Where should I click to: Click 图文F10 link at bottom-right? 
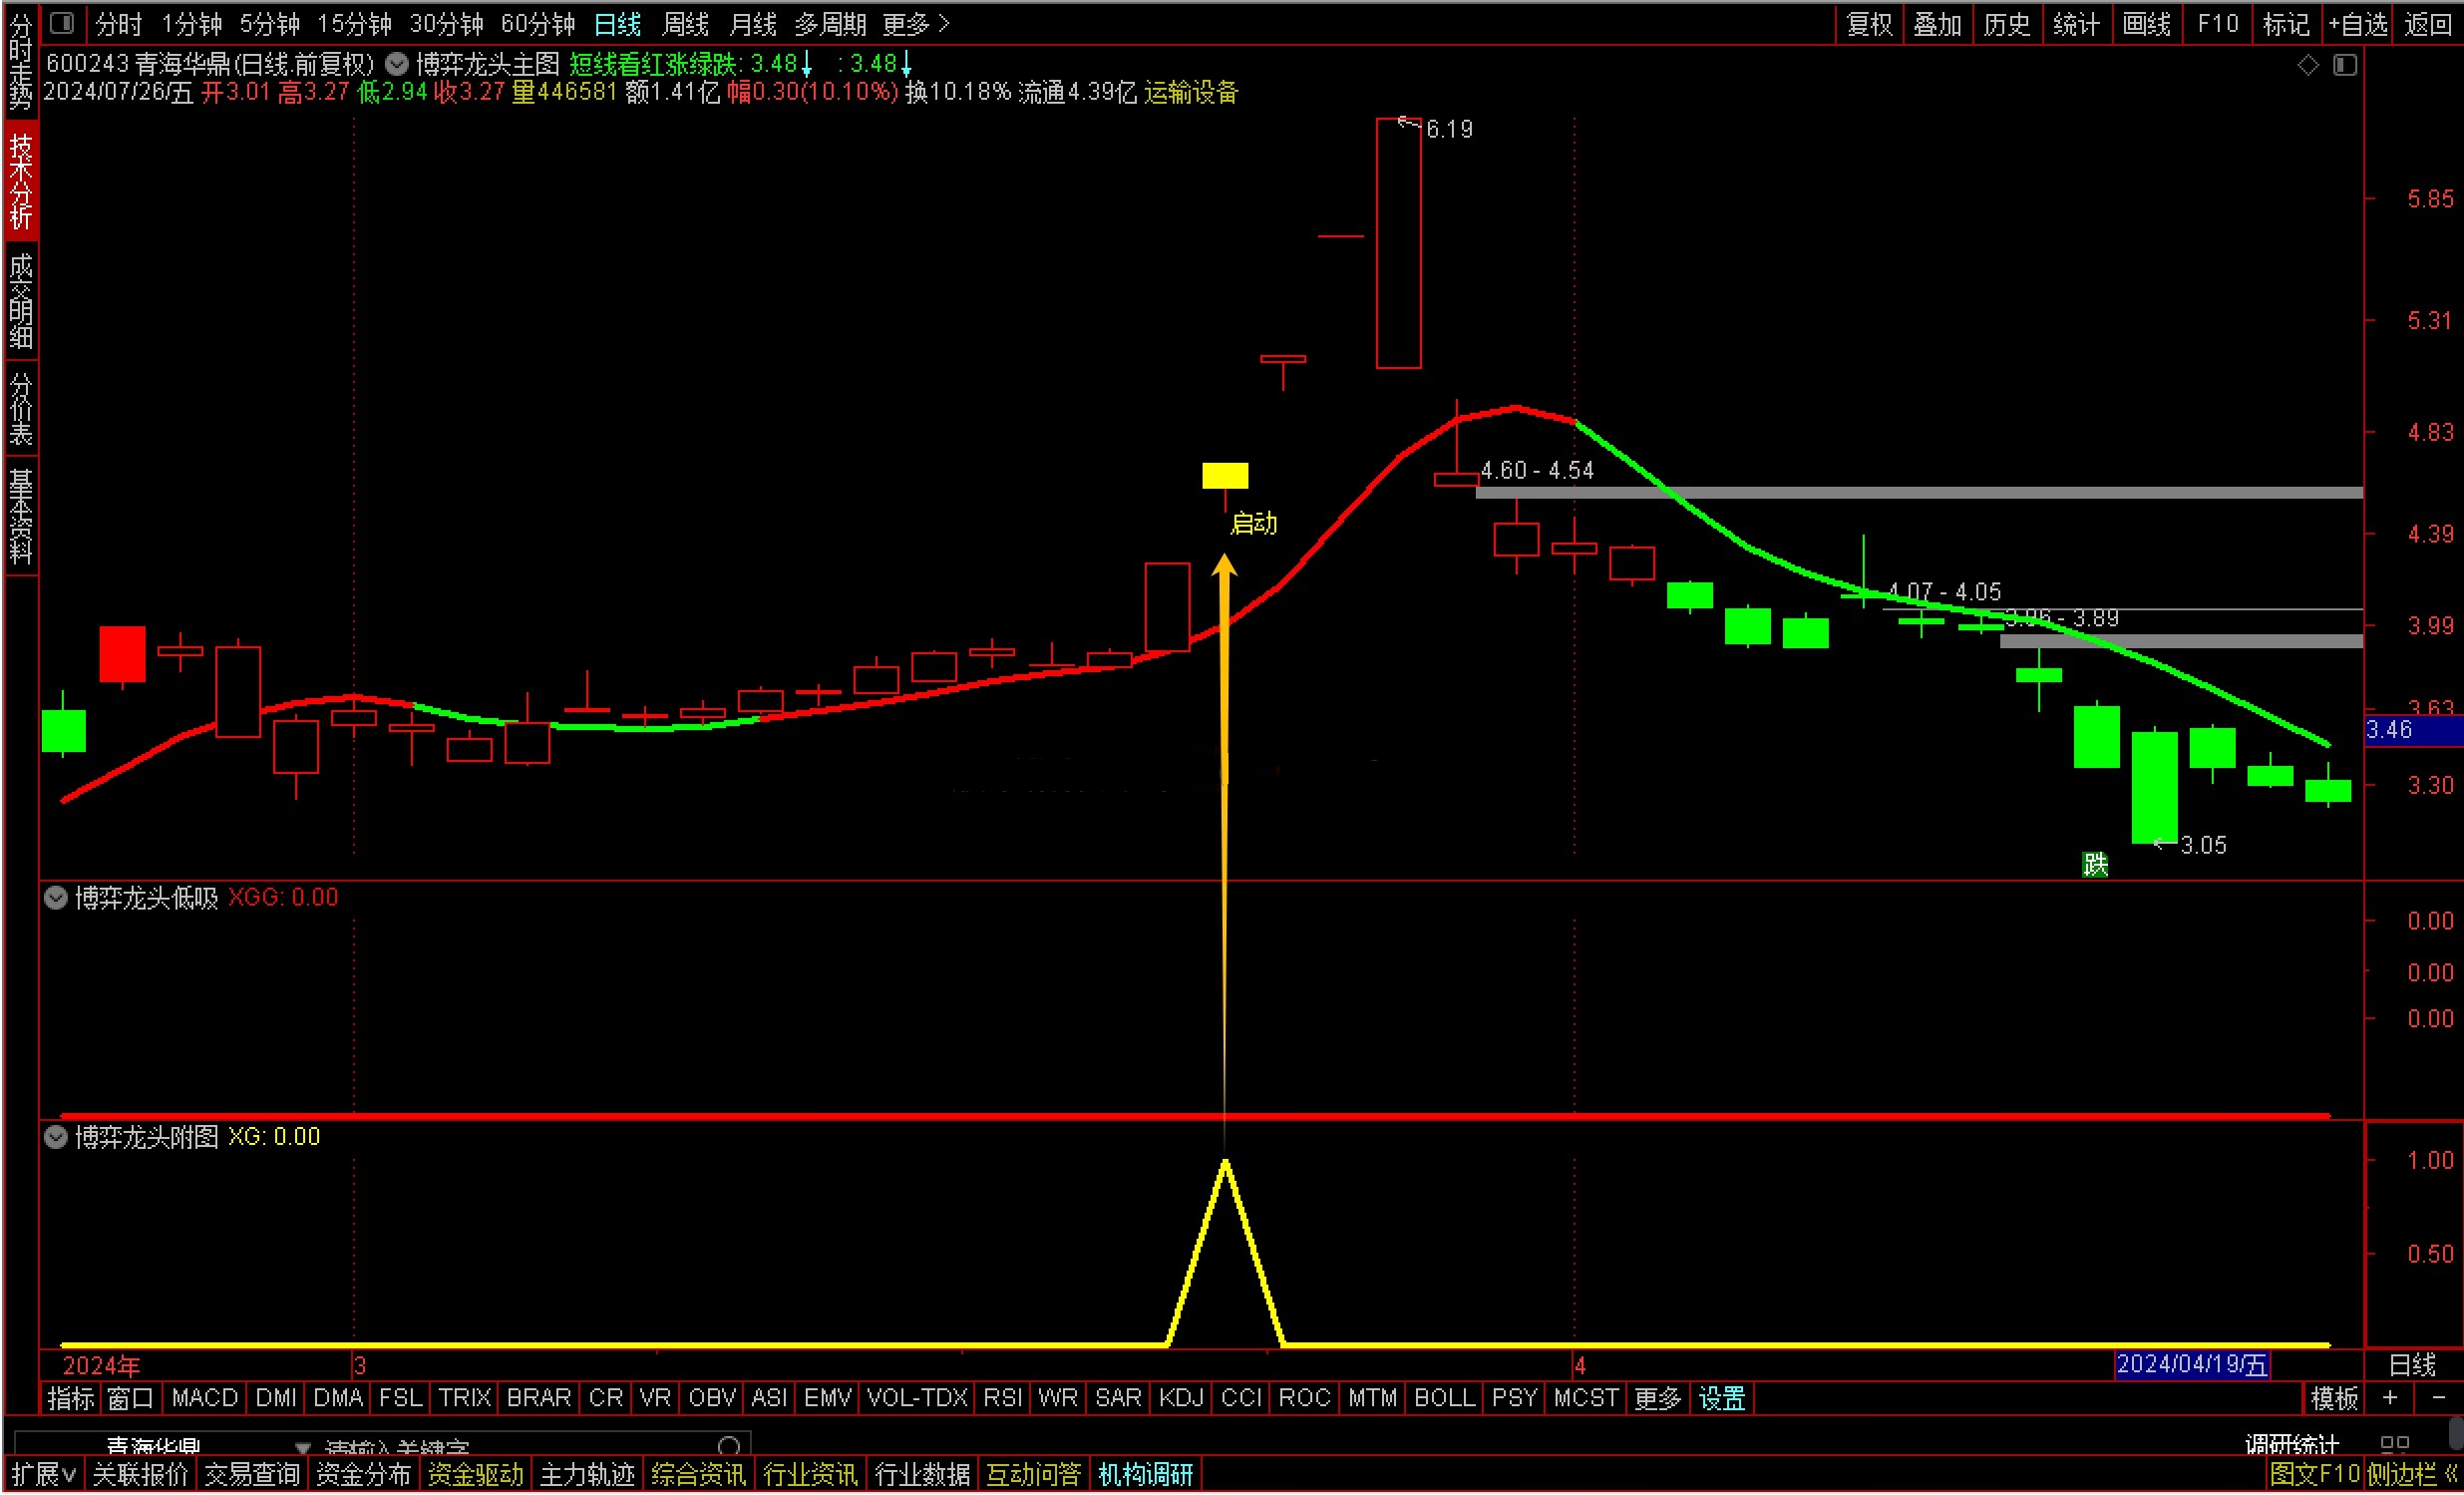coord(2316,1474)
